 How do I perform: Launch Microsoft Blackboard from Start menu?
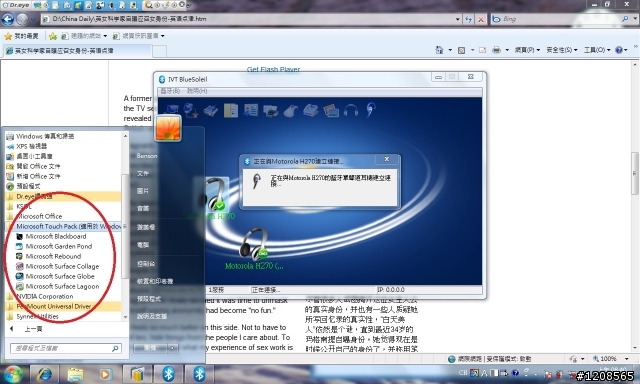56,236
